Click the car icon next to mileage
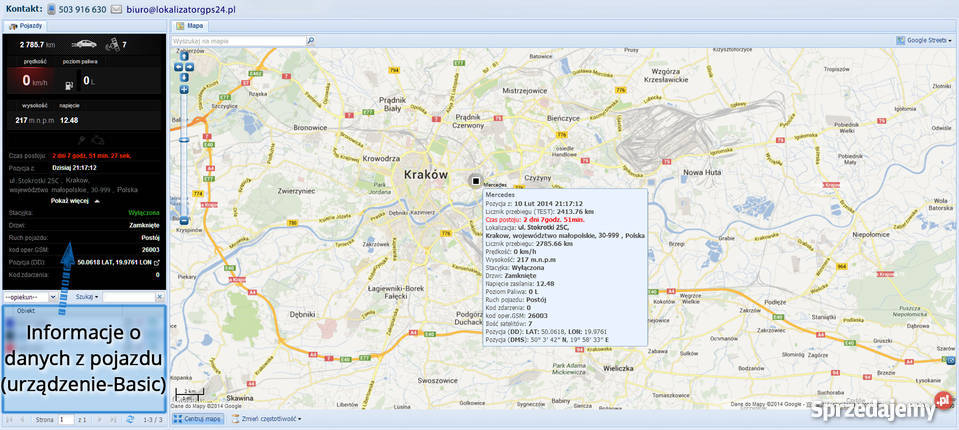Image resolution: width=959 pixels, height=430 pixels. pyautogui.click(x=84, y=44)
